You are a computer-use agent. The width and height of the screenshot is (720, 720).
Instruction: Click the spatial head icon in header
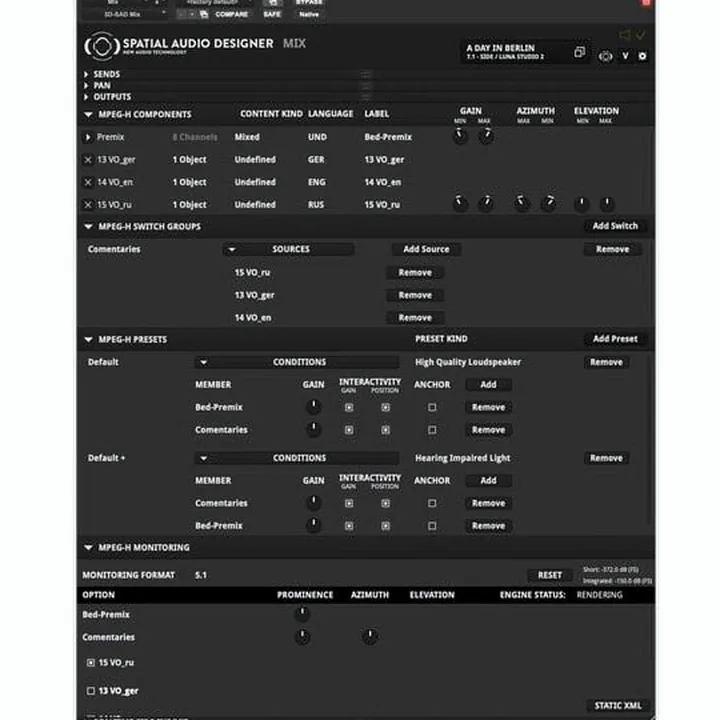[x=605, y=56]
